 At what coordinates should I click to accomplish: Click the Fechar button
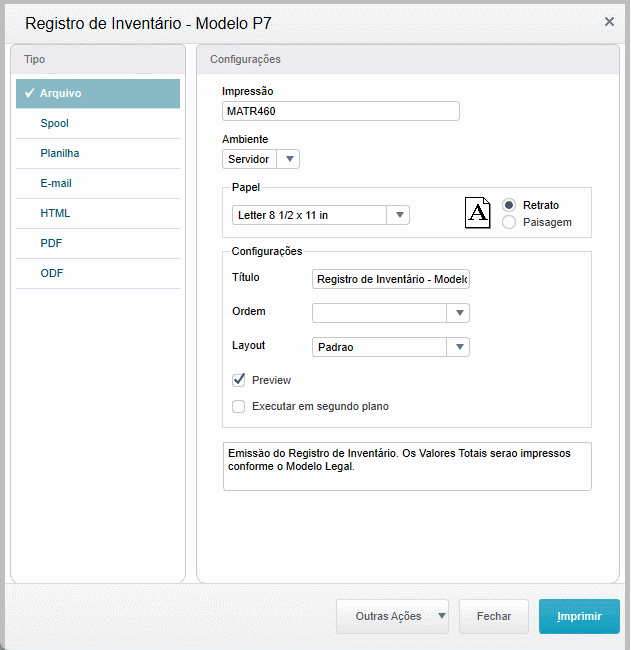(494, 616)
